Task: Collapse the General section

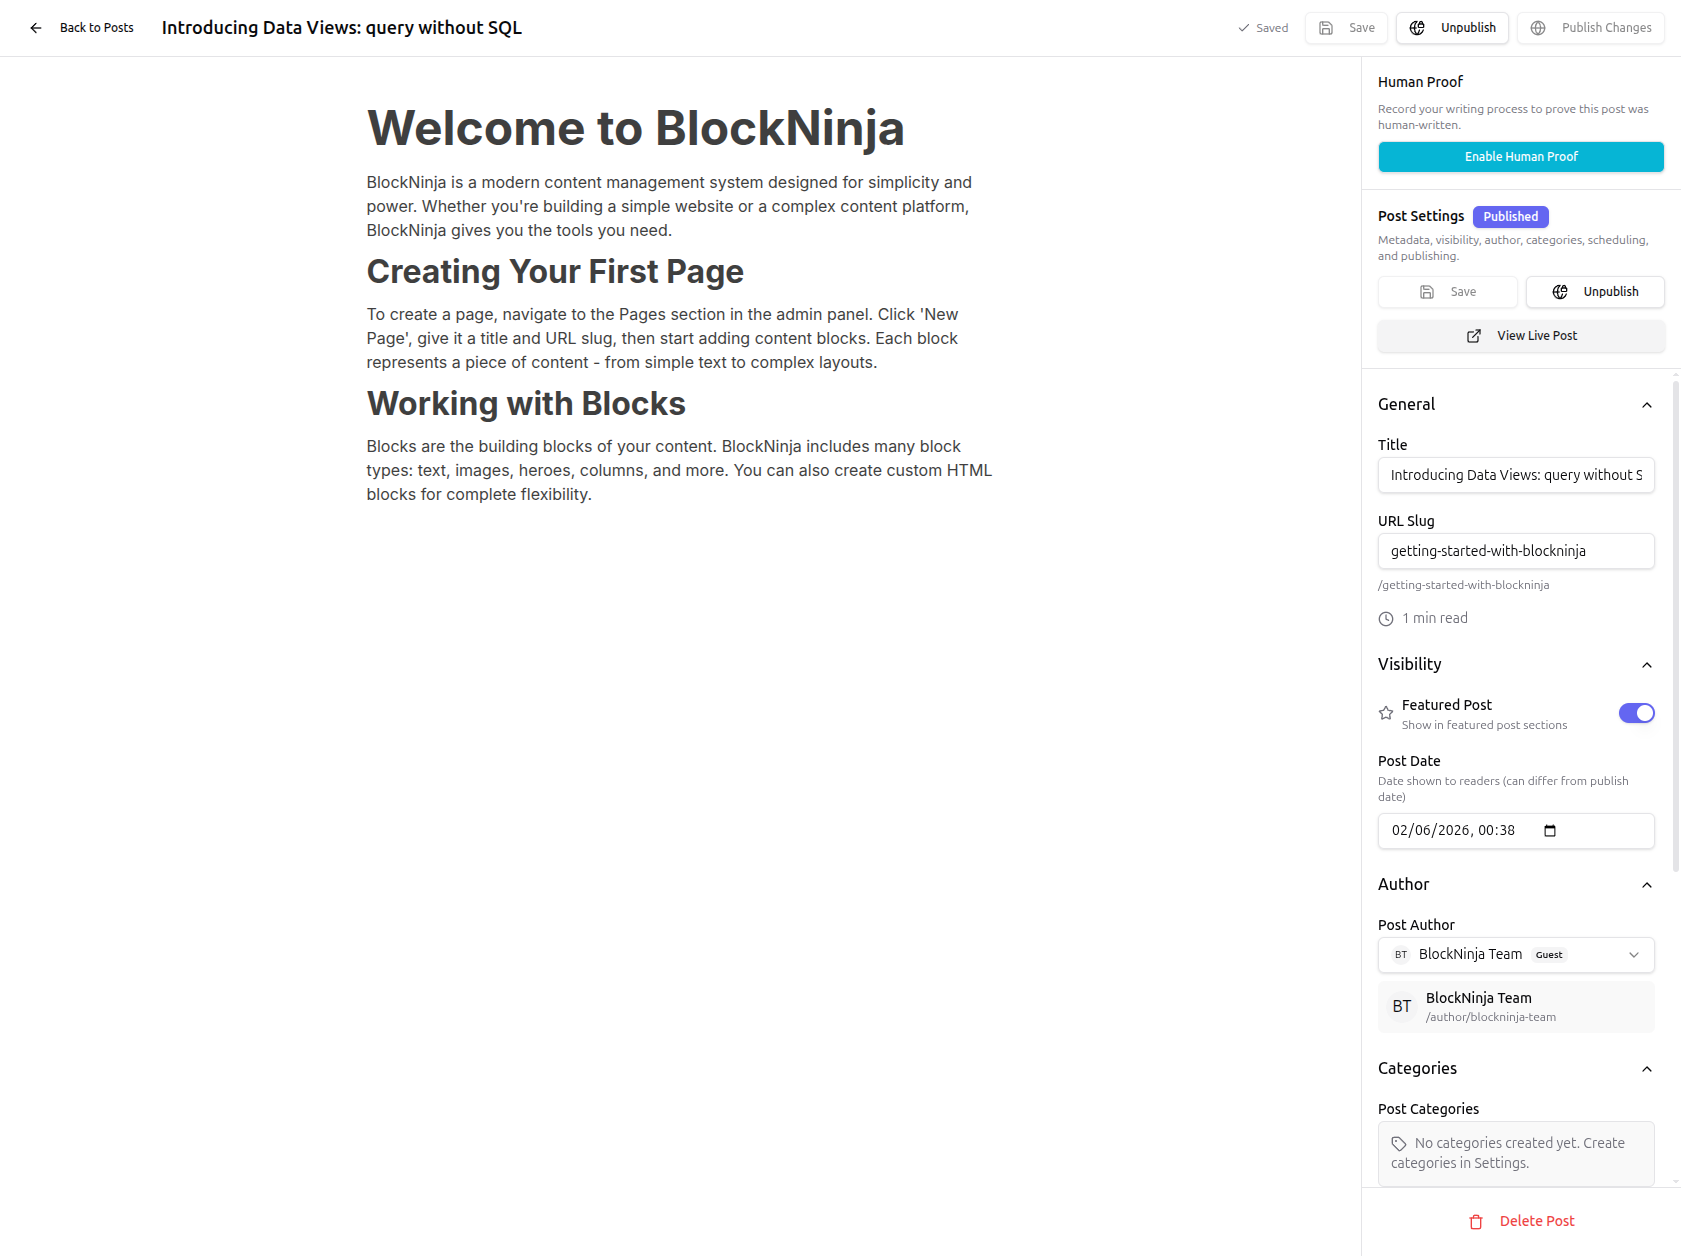Action: pyautogui.click(x=1647, y=405)
